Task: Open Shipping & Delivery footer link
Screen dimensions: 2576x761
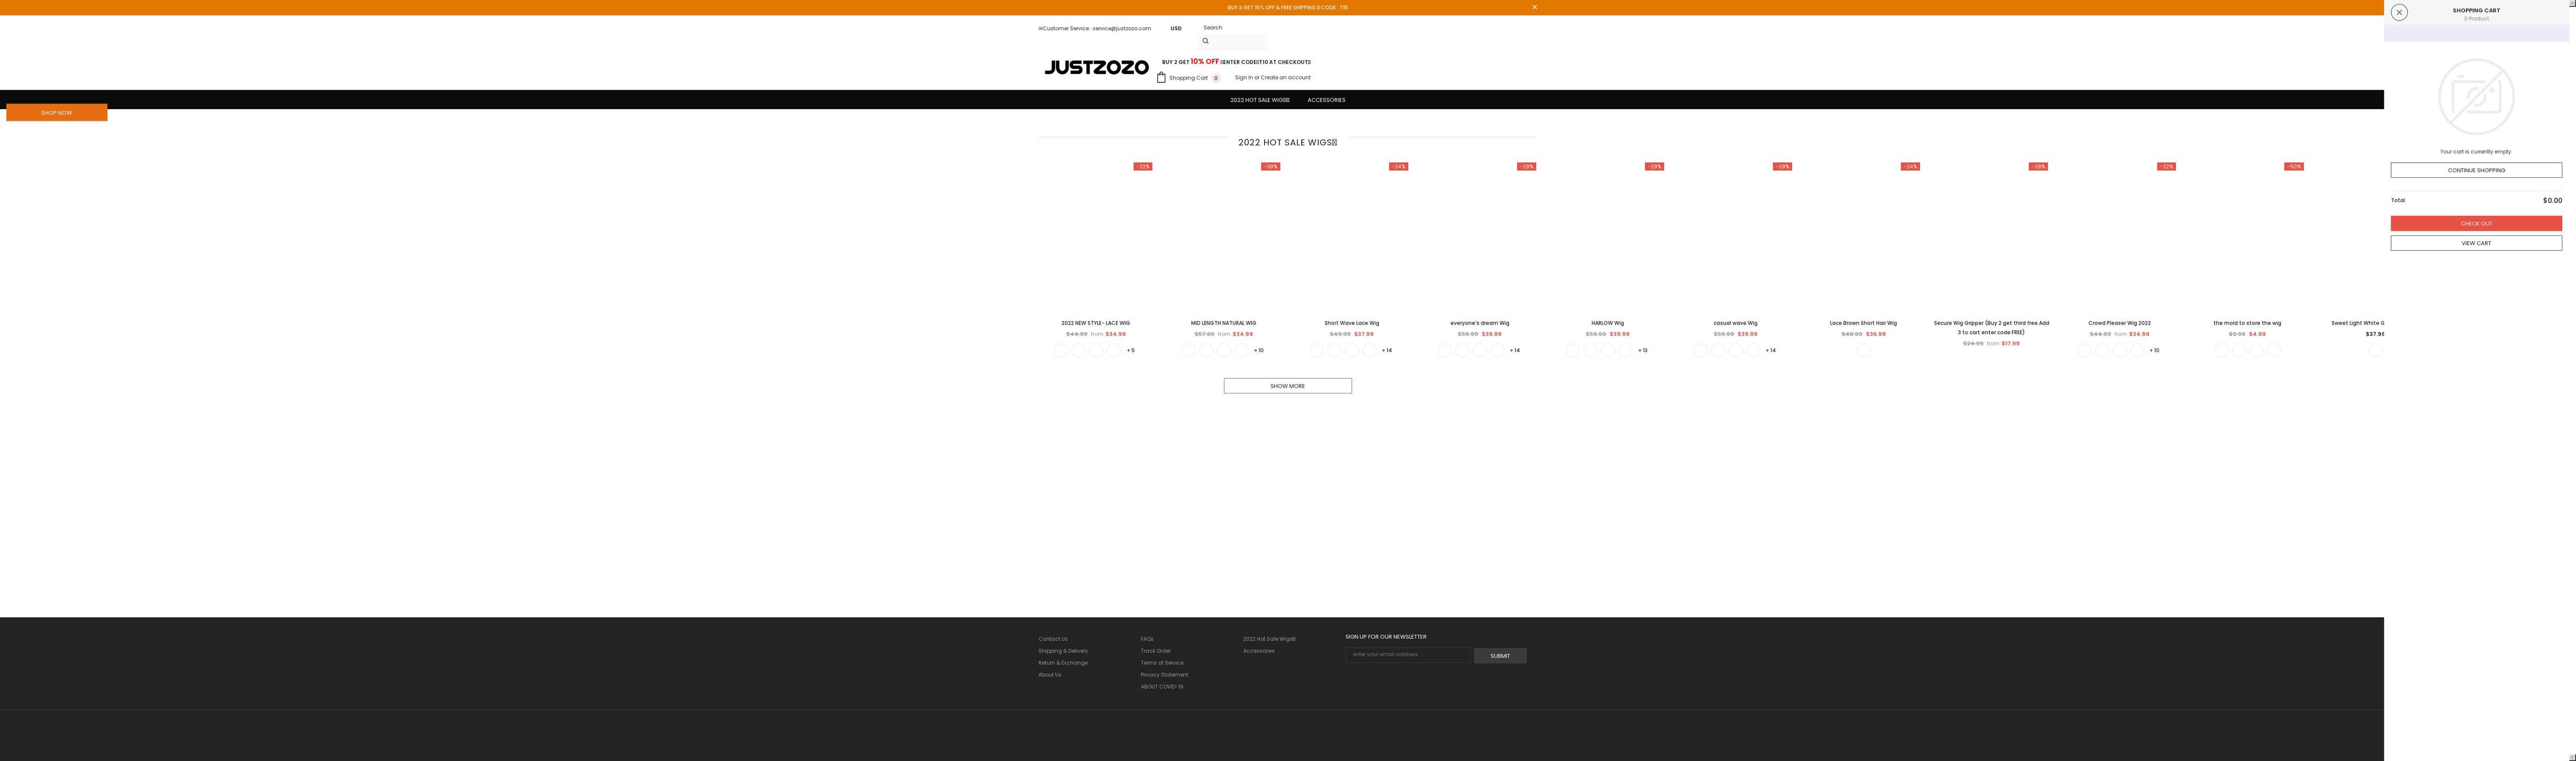Action: (x=1063, y=651)
